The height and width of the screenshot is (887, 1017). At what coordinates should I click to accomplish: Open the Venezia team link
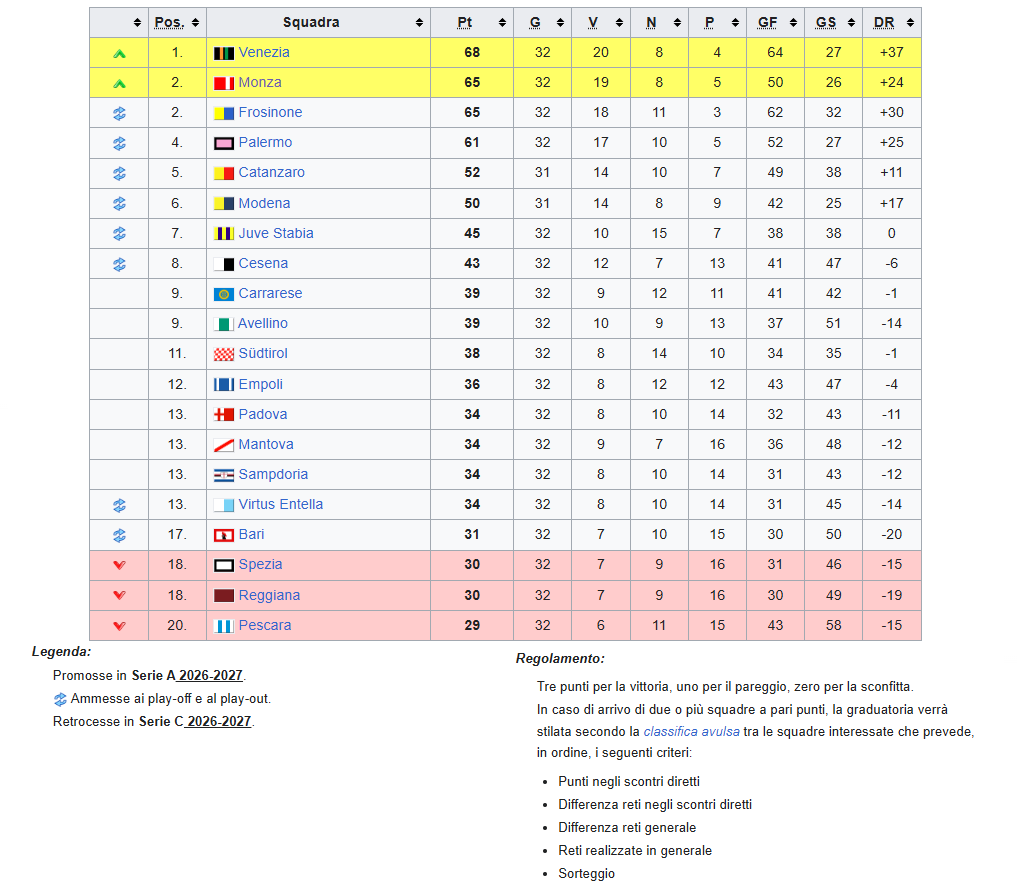point(264,53)
